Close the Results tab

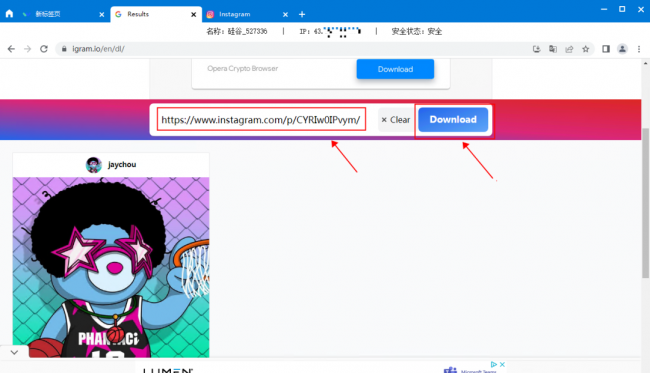193,15
